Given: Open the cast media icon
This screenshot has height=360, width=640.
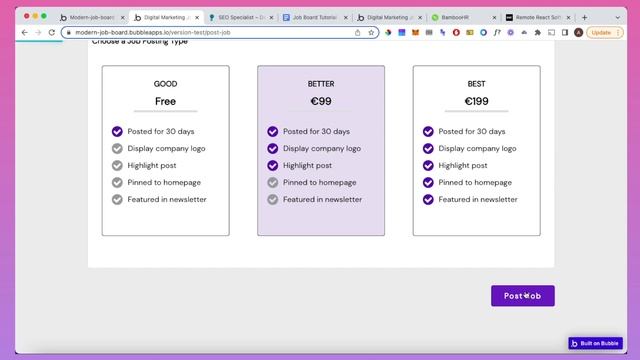Looking at the screenshot, I should 551,32.
